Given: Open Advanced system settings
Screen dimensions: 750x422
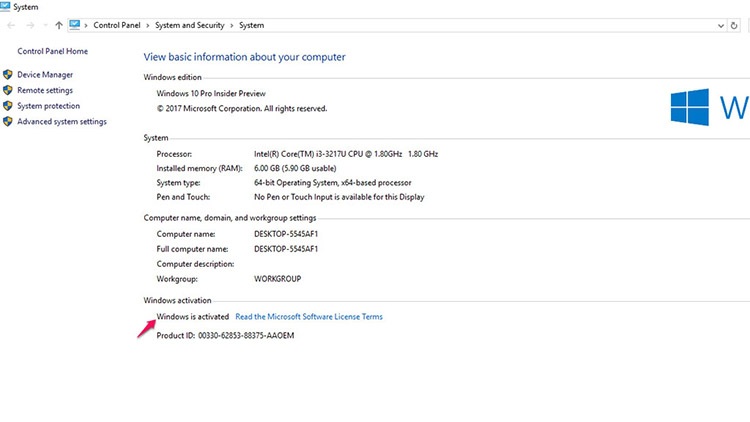Looking at the screenshot, I should (62, 122).
